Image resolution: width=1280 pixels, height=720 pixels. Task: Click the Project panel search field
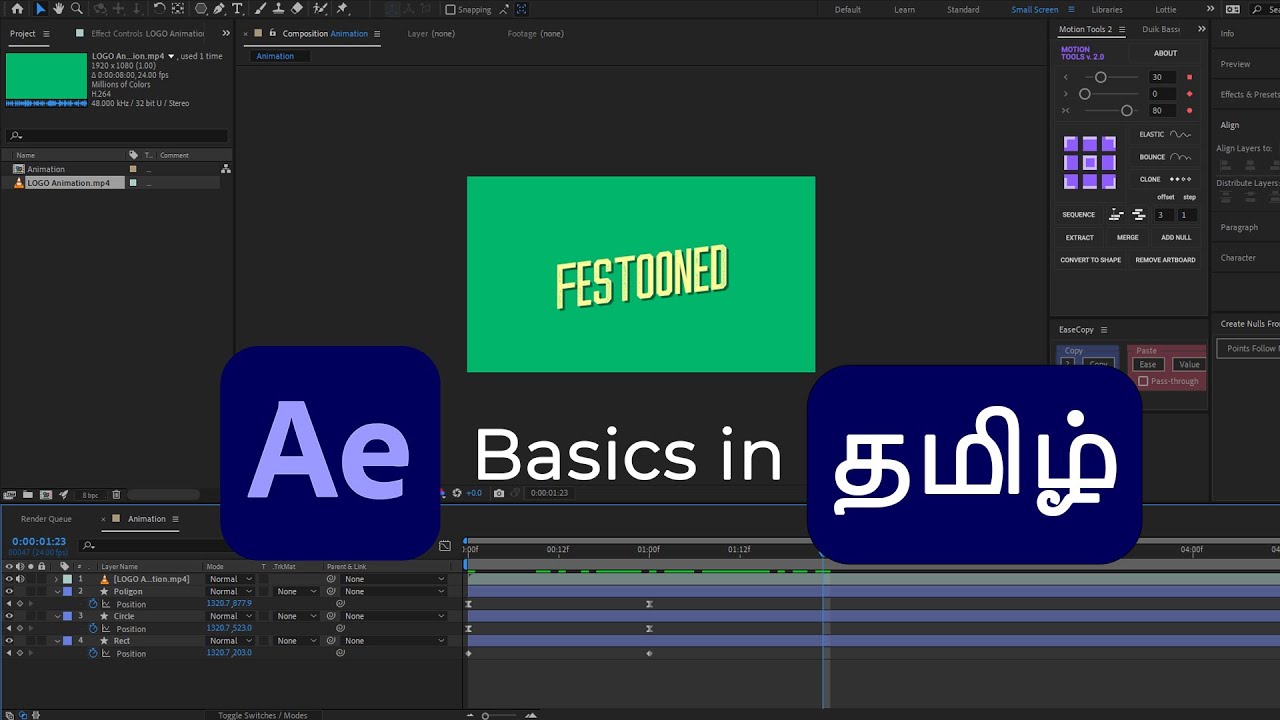point(117,135)
